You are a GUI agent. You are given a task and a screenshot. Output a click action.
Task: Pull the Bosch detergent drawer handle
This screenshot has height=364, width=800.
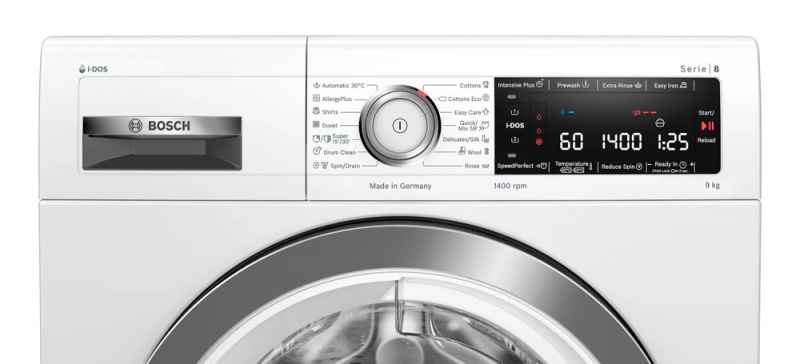162,126
